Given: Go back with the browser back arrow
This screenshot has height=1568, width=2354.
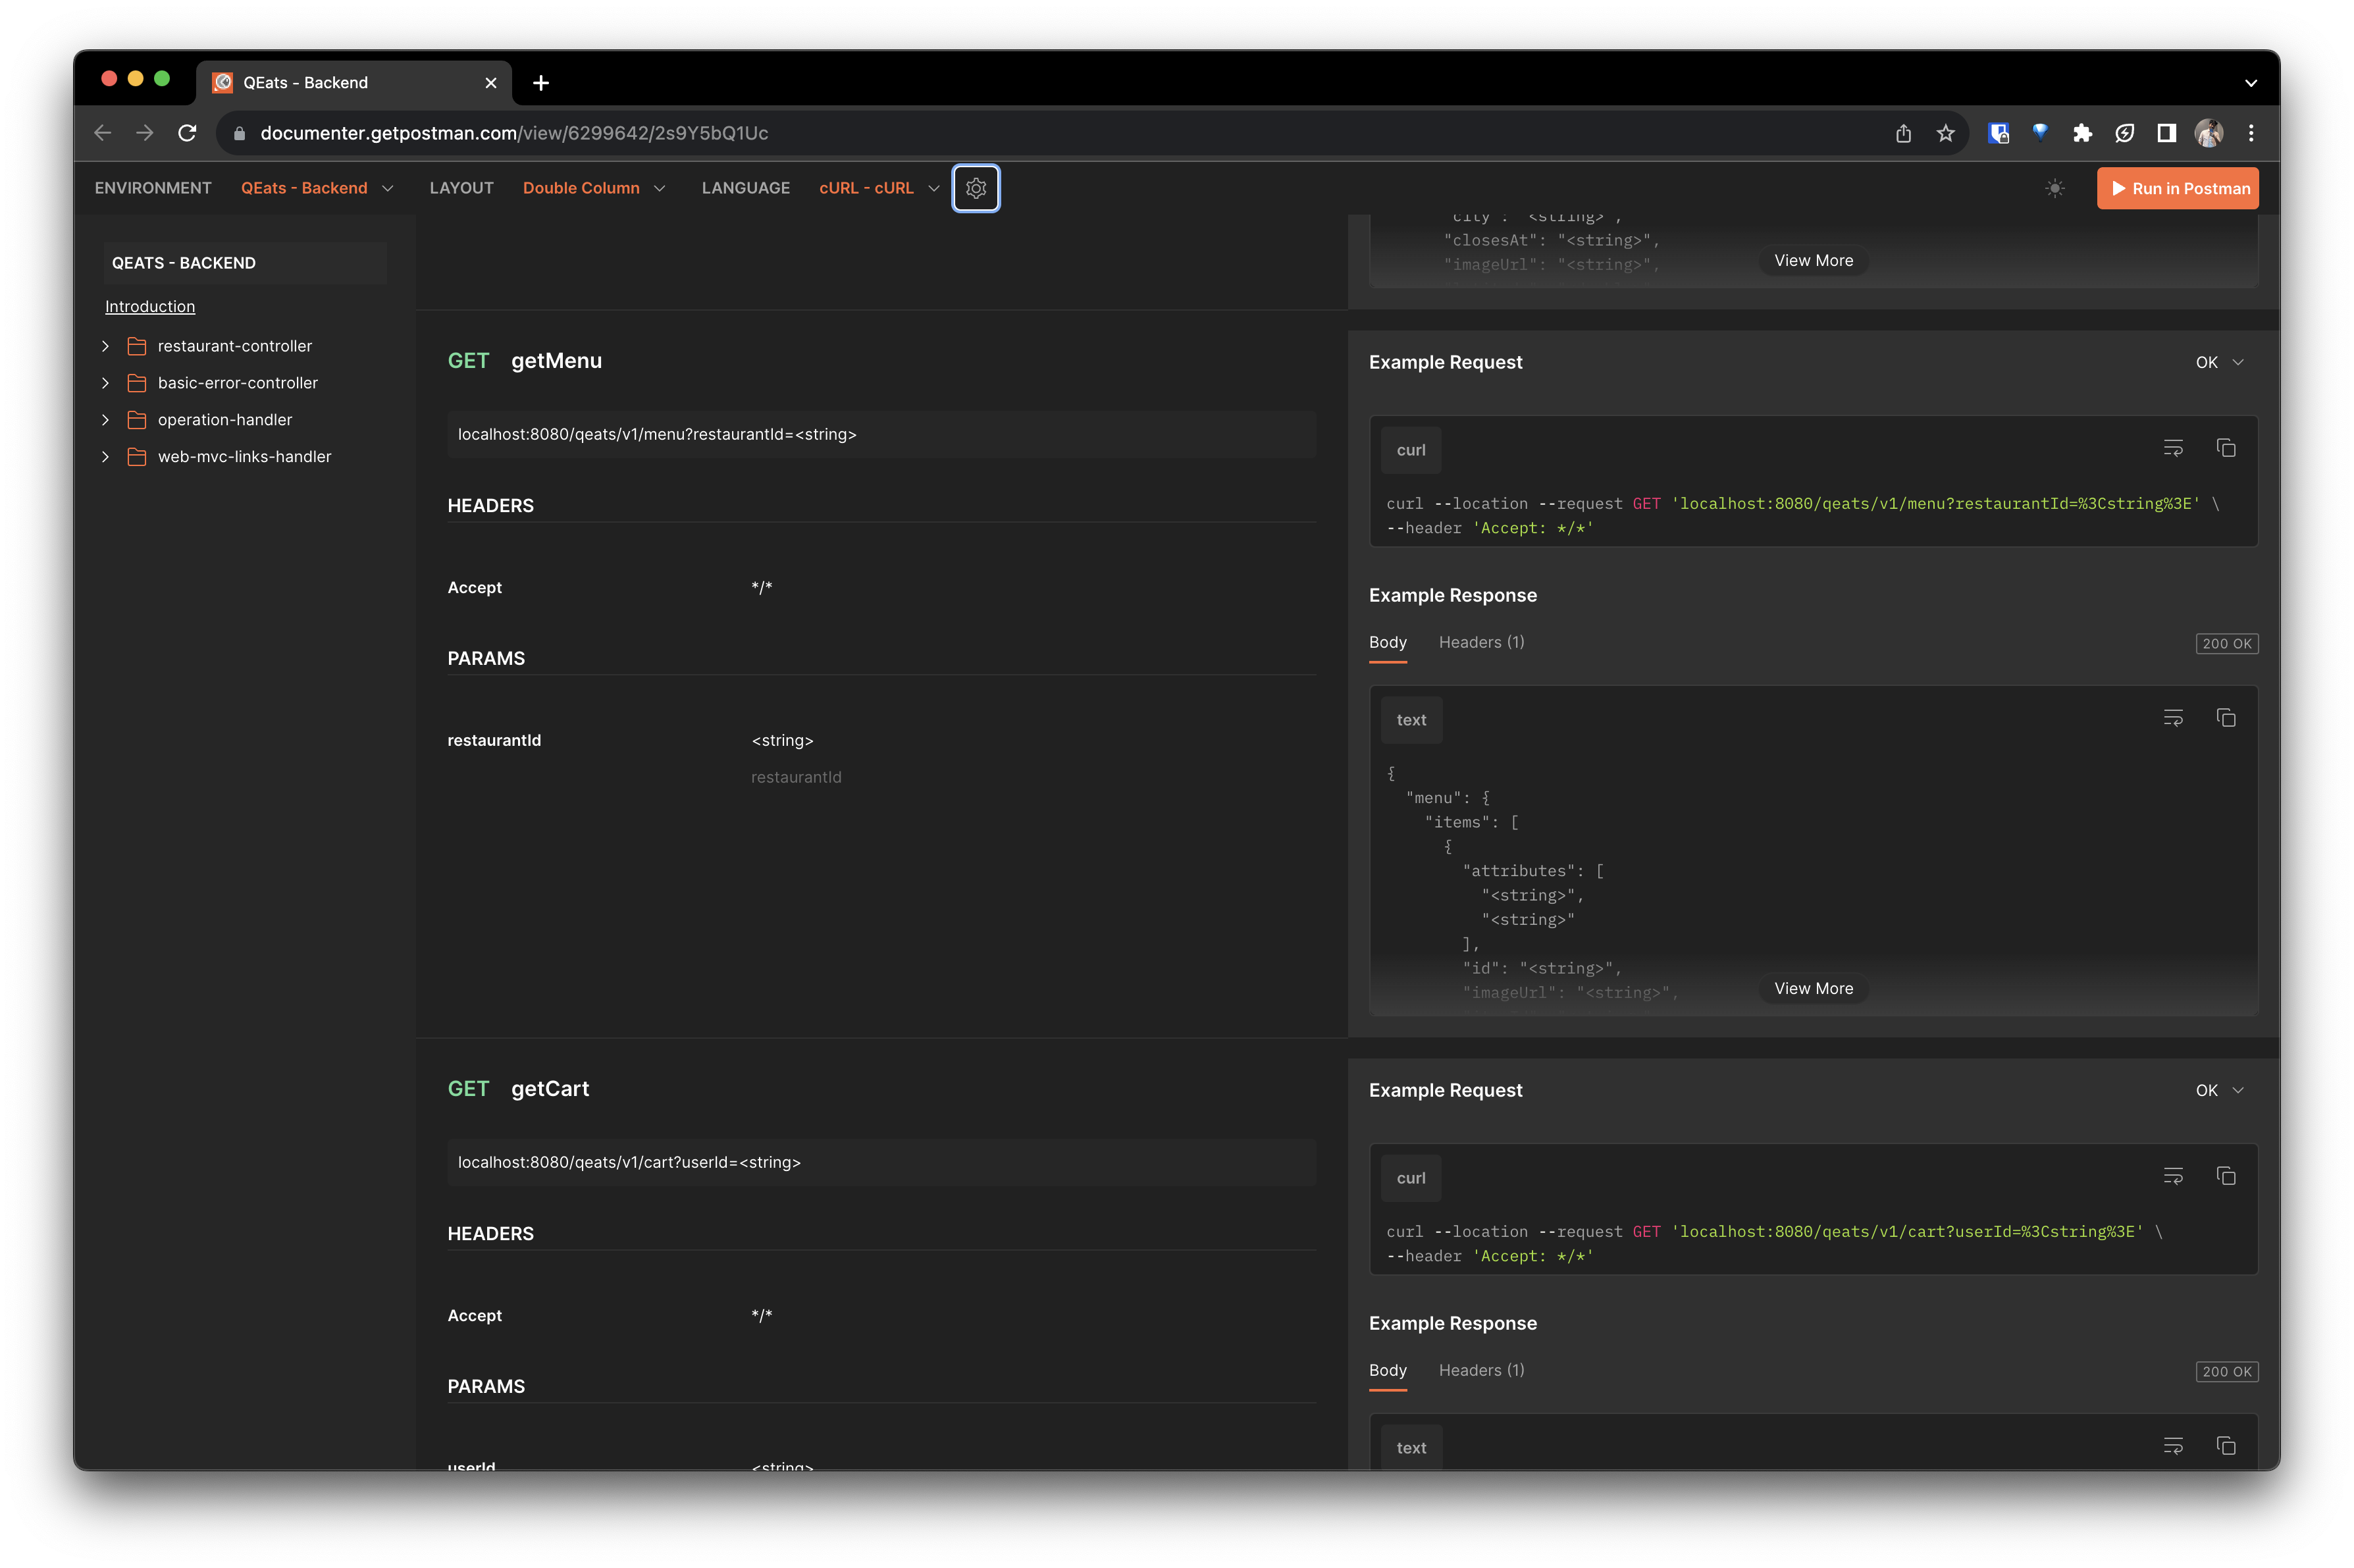Looking at the screenshot, I should tap(102, 133).
